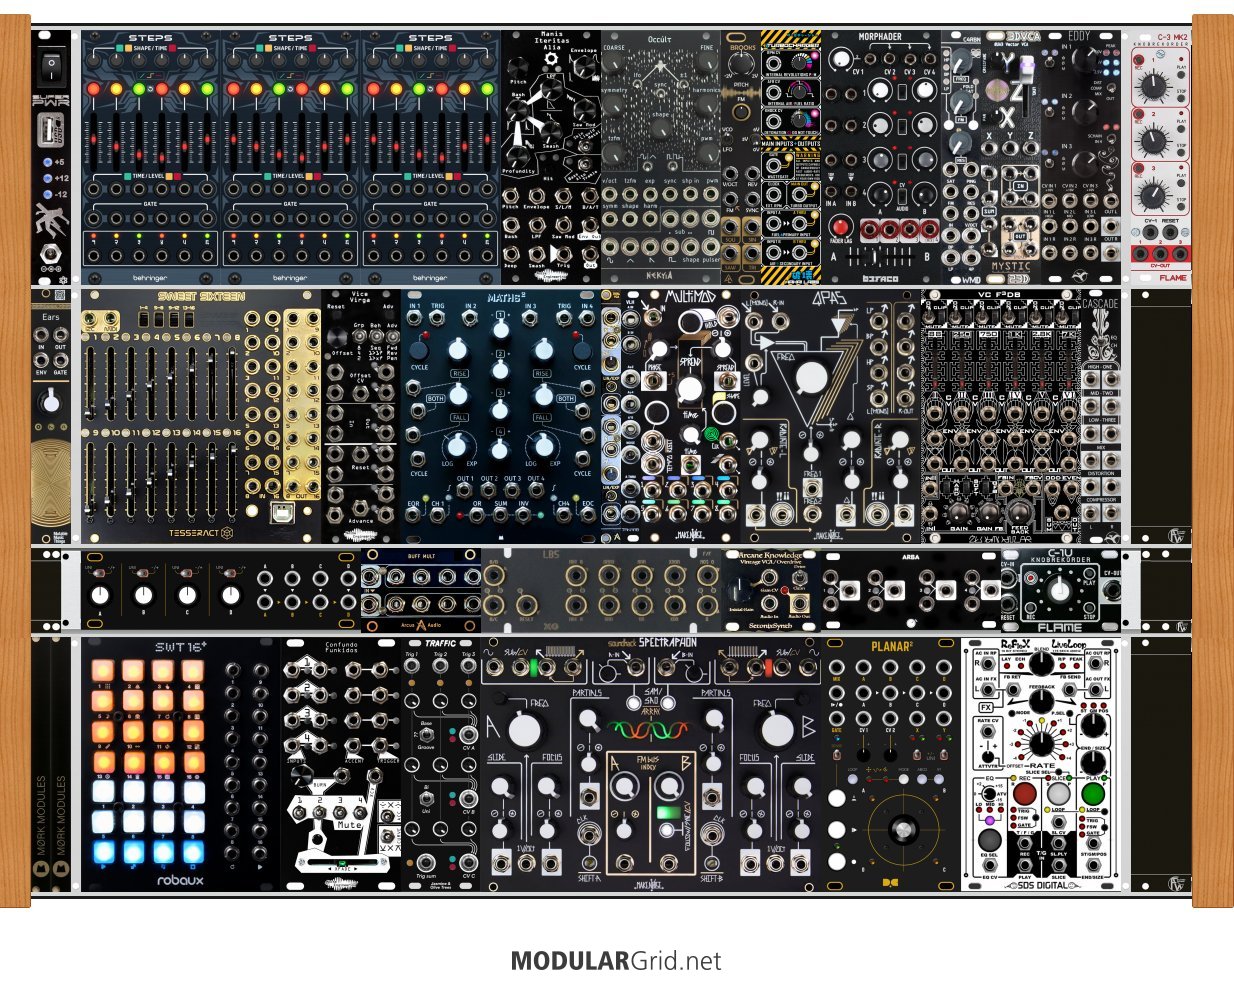Click the Spectraphon FREQ B knob
Viewport: 1234px width, 982px height.
(x=777, y=730)
